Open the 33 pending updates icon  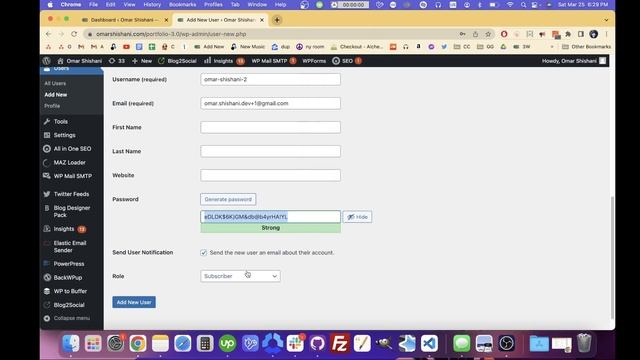click(117, 61)
